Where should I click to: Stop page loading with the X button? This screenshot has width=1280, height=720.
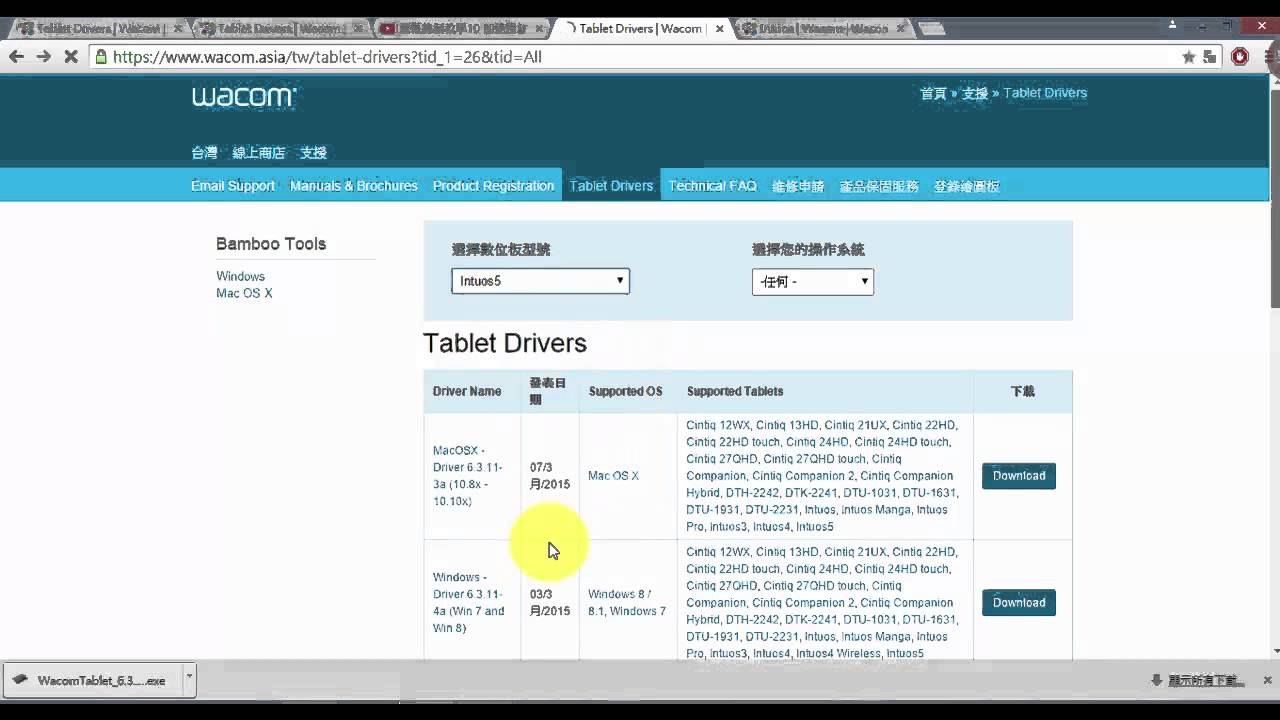[x=71, y=57]
